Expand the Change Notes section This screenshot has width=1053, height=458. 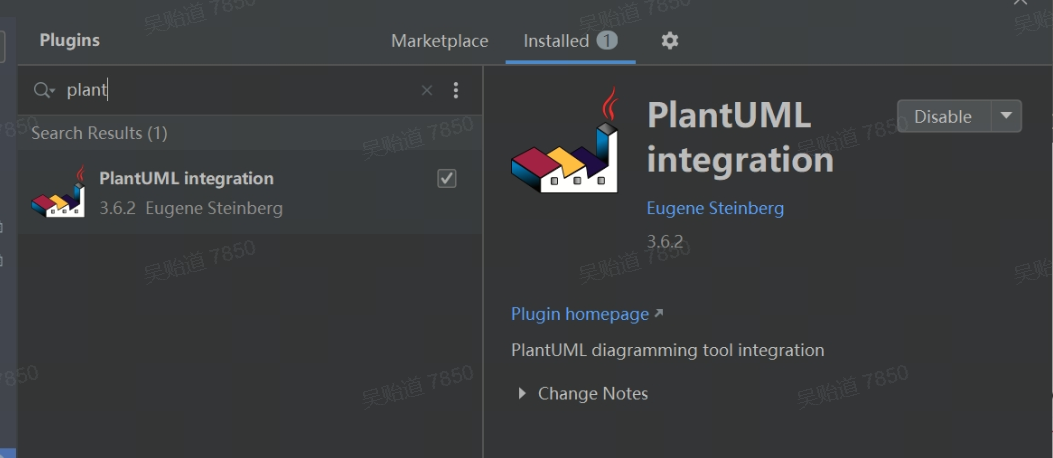click(522, 394)
